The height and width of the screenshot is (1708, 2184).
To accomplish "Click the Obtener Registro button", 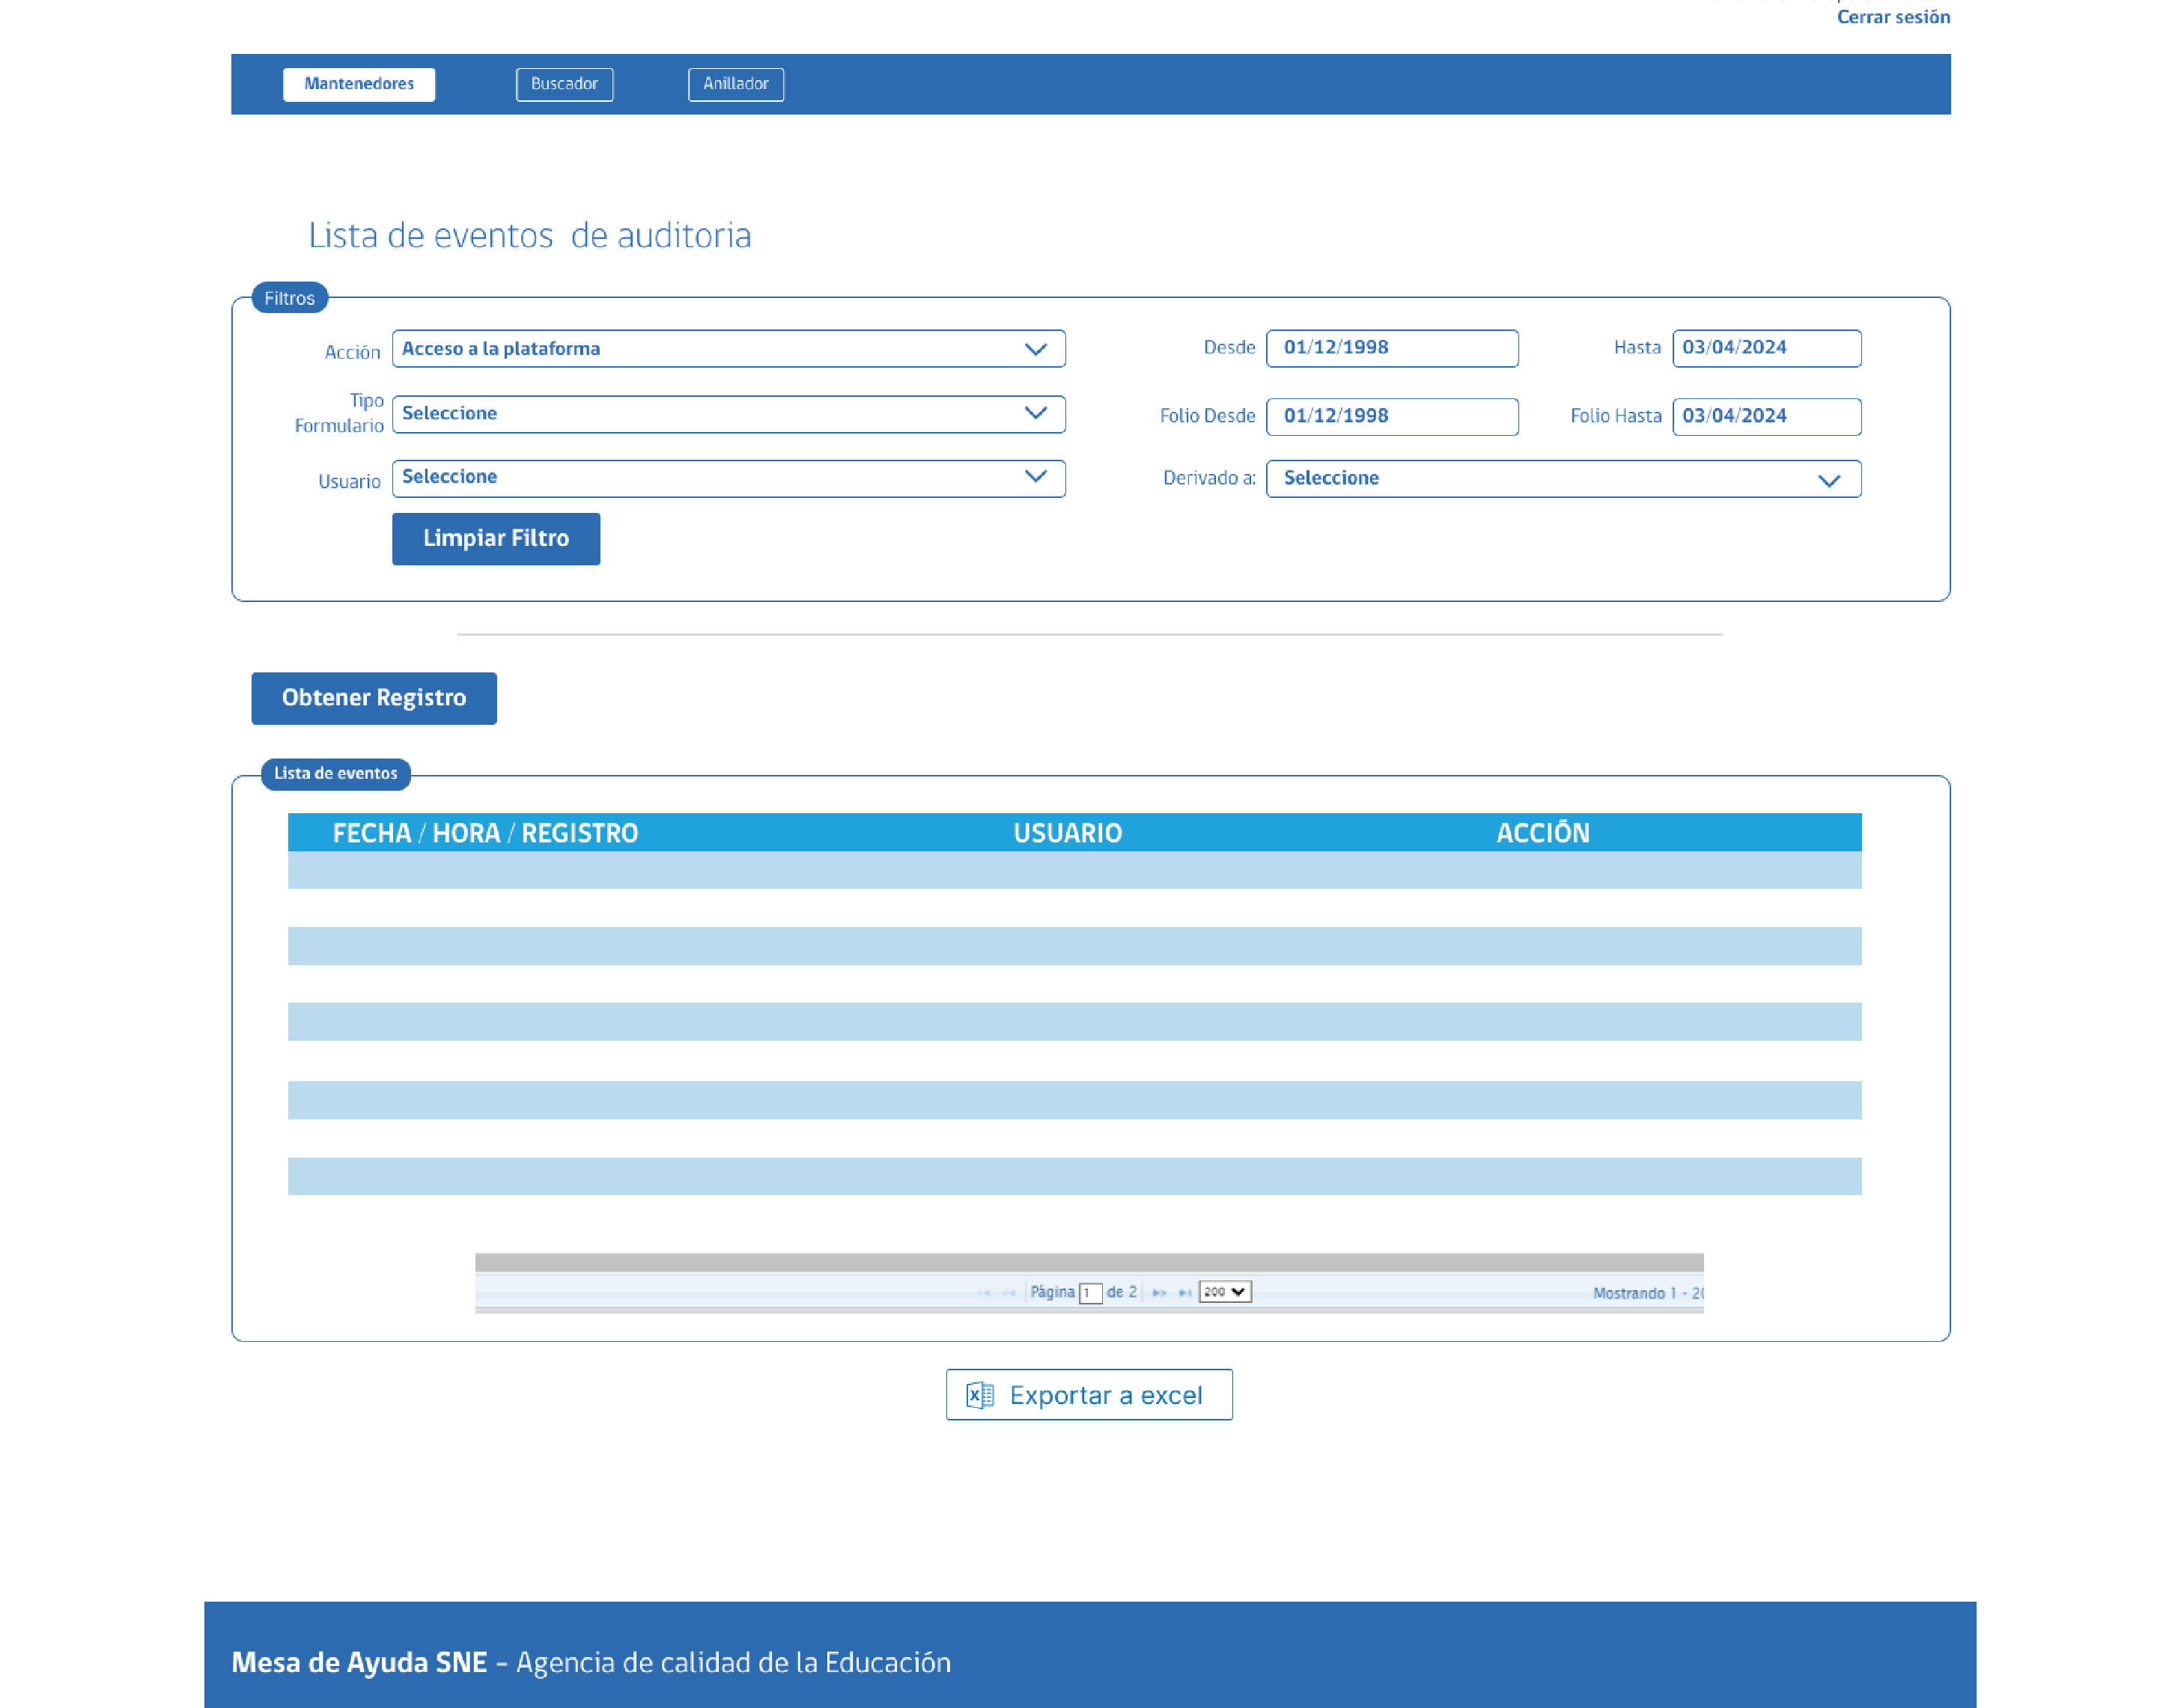I will 374,698.
